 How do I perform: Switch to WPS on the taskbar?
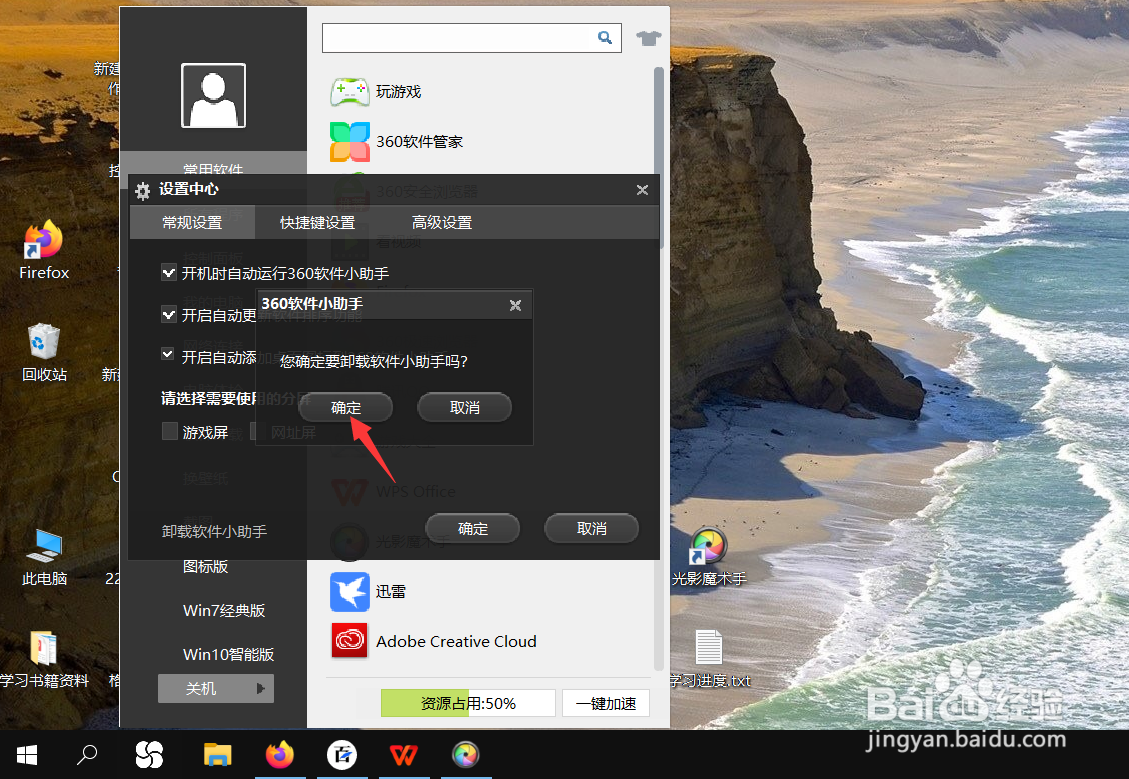pos(403,755)
